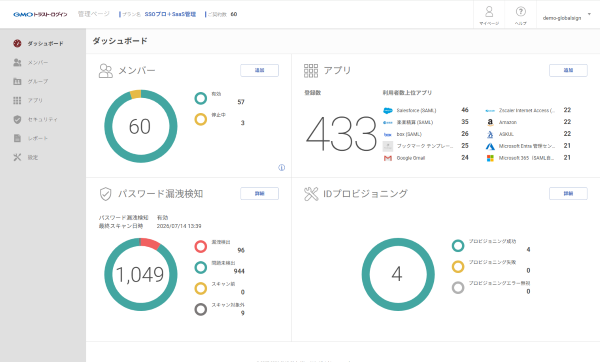
Task: Click the sidebar report document icon
Action: tap(17, 138)
